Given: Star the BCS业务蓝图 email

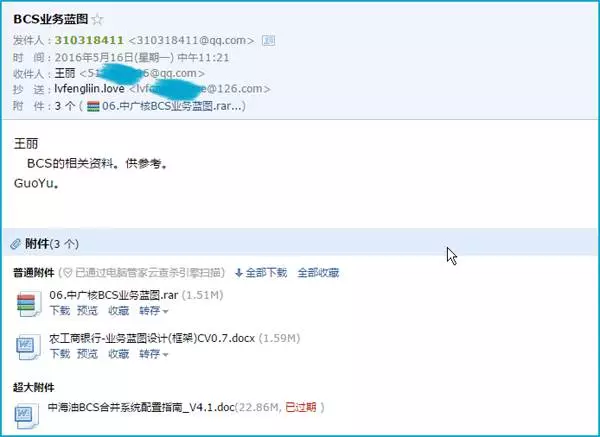Looking at the screenshot, I should point(98,19).
